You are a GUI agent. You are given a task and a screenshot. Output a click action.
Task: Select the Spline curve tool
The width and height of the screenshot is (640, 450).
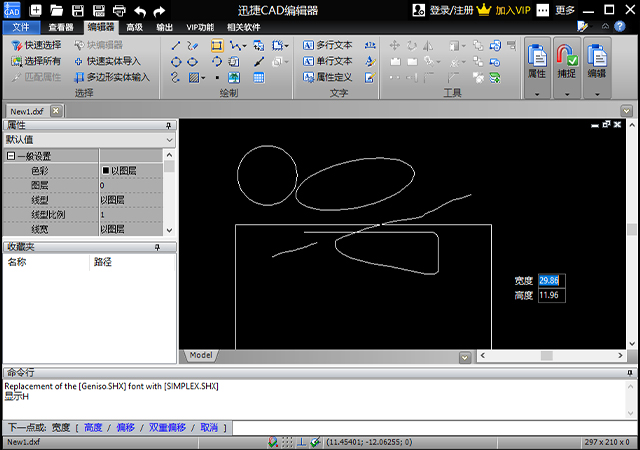(x=176, y=77)
